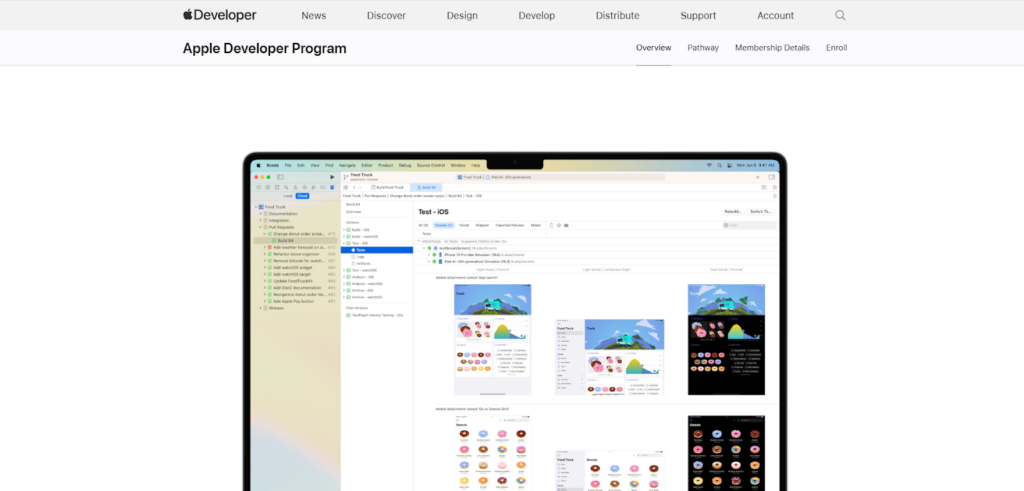
Task: Click the Filter field in the test report
Action: click(x=750, y=225)
